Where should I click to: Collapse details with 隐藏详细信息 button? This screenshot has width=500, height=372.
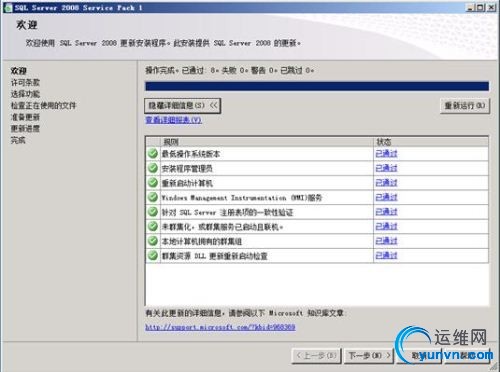point(183,106)
